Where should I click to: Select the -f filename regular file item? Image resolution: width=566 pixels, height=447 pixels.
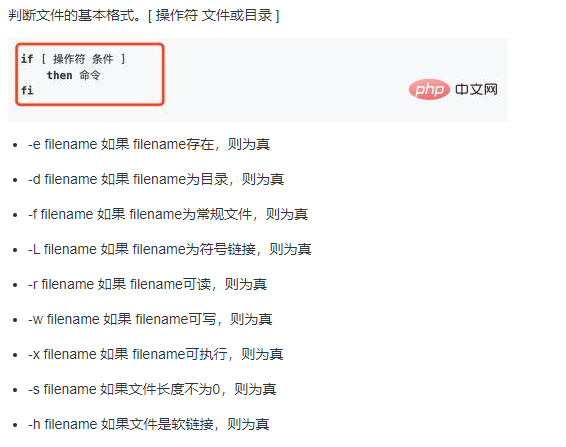pos(168,214)
